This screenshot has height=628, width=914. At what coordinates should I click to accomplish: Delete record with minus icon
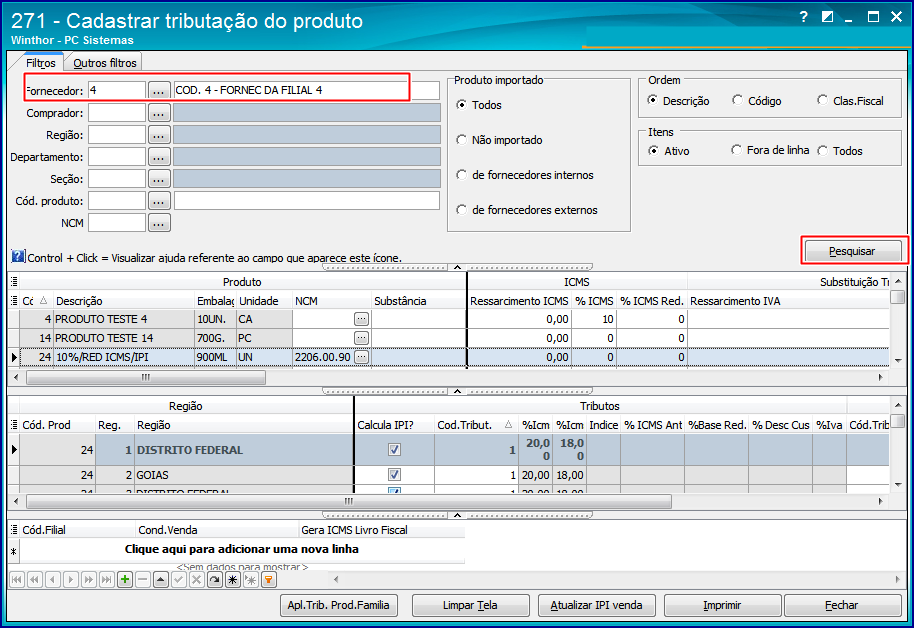point(143,580)
